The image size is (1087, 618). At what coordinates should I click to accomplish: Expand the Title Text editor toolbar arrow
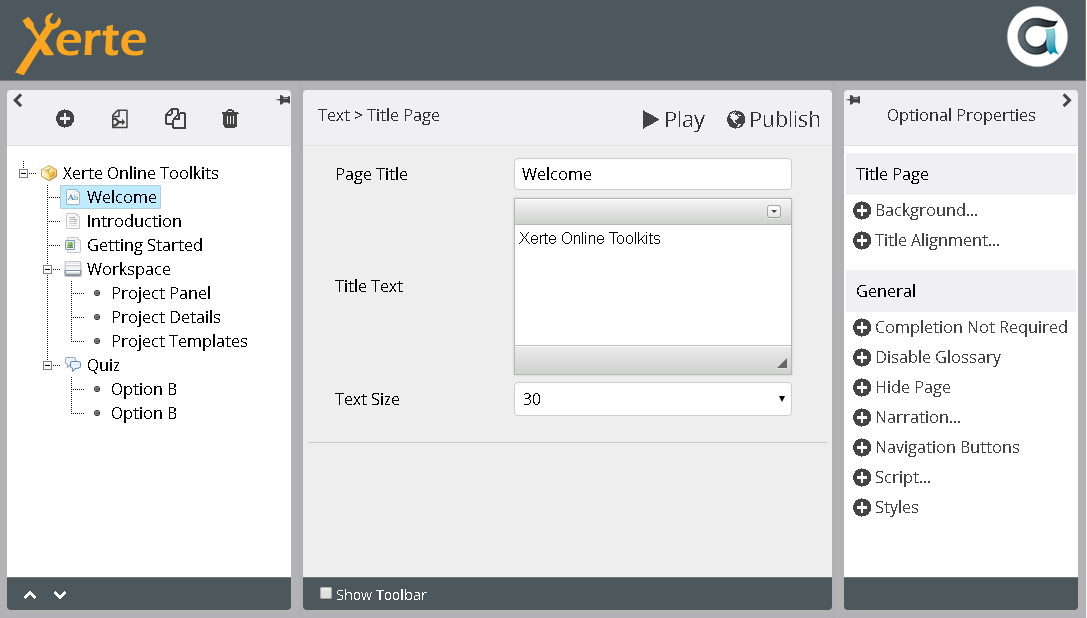pos(774,212)
